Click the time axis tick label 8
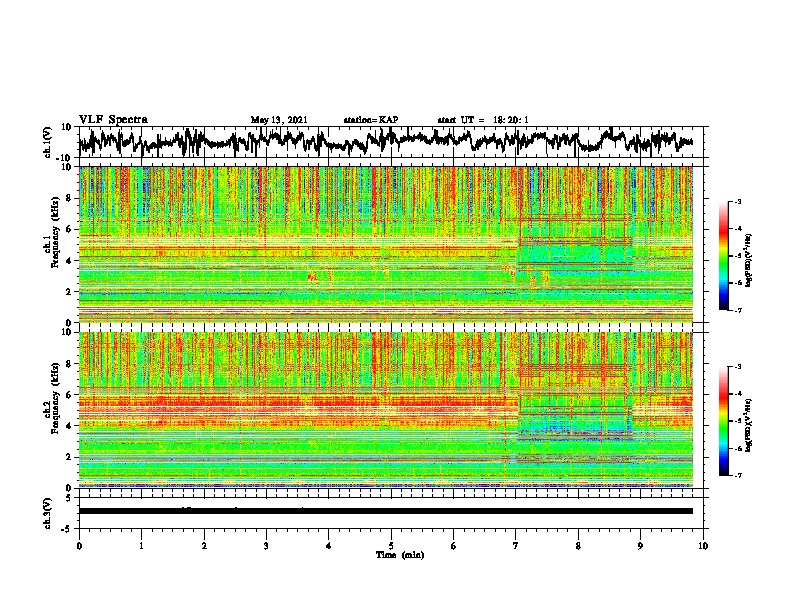Screen dimensions: 792x612 point(578,546)
